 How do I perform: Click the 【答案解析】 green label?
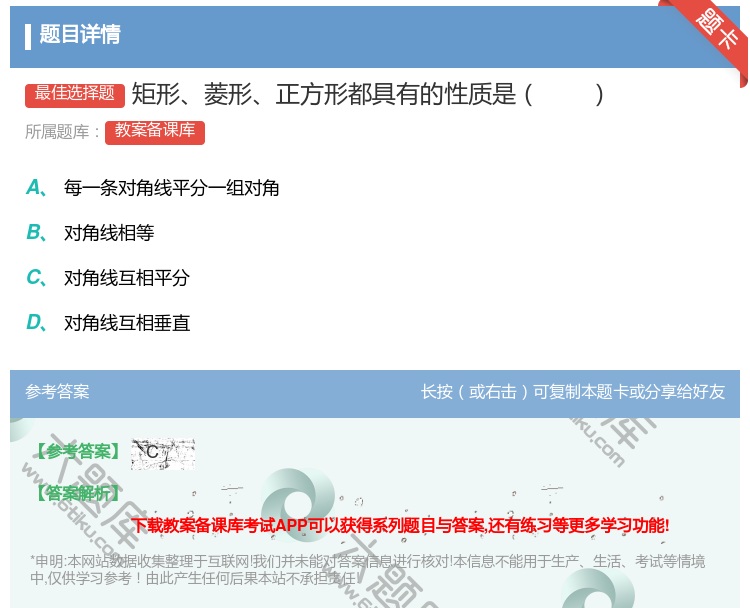coord(78,493)
